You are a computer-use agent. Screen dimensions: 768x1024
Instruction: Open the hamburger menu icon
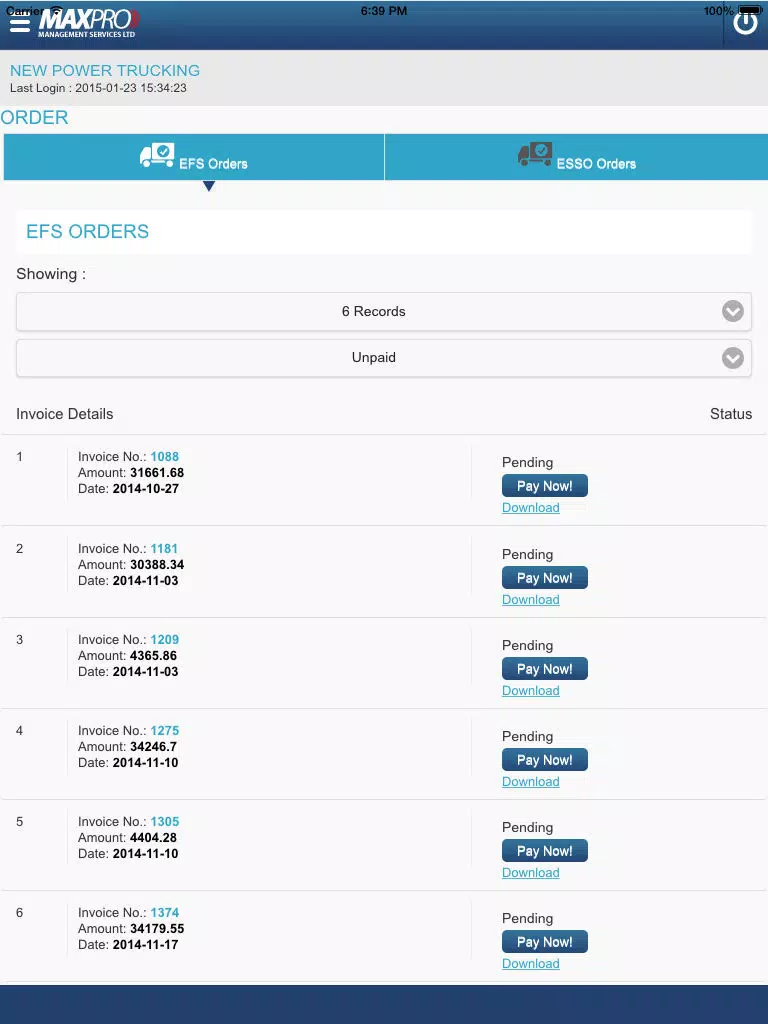pos(19,22)
